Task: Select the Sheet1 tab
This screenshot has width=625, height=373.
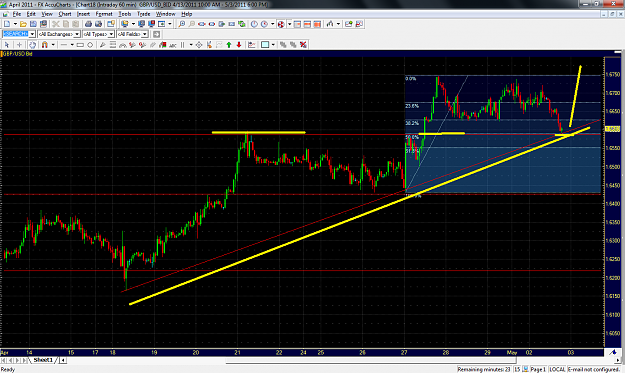Action: 43,360
